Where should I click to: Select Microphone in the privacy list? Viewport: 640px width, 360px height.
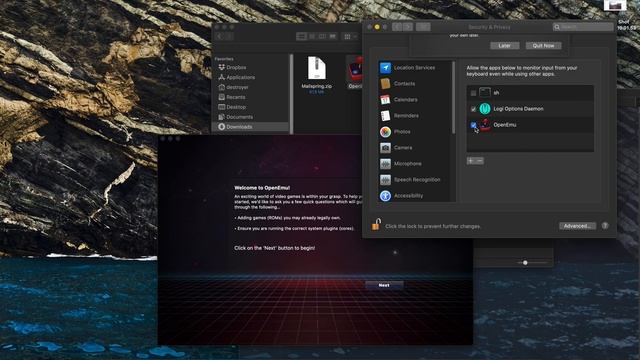[416, 164]
